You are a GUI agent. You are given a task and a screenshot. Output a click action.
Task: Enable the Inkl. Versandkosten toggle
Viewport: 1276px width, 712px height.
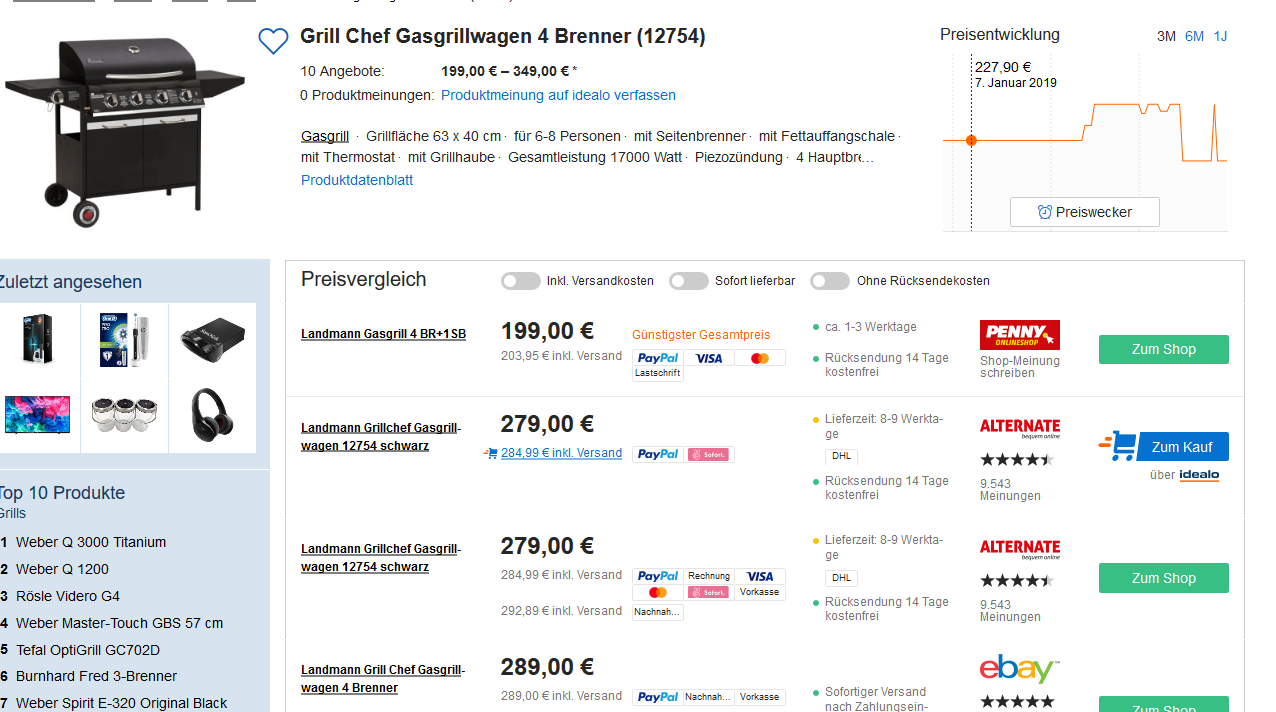click(x=521, y=281)
